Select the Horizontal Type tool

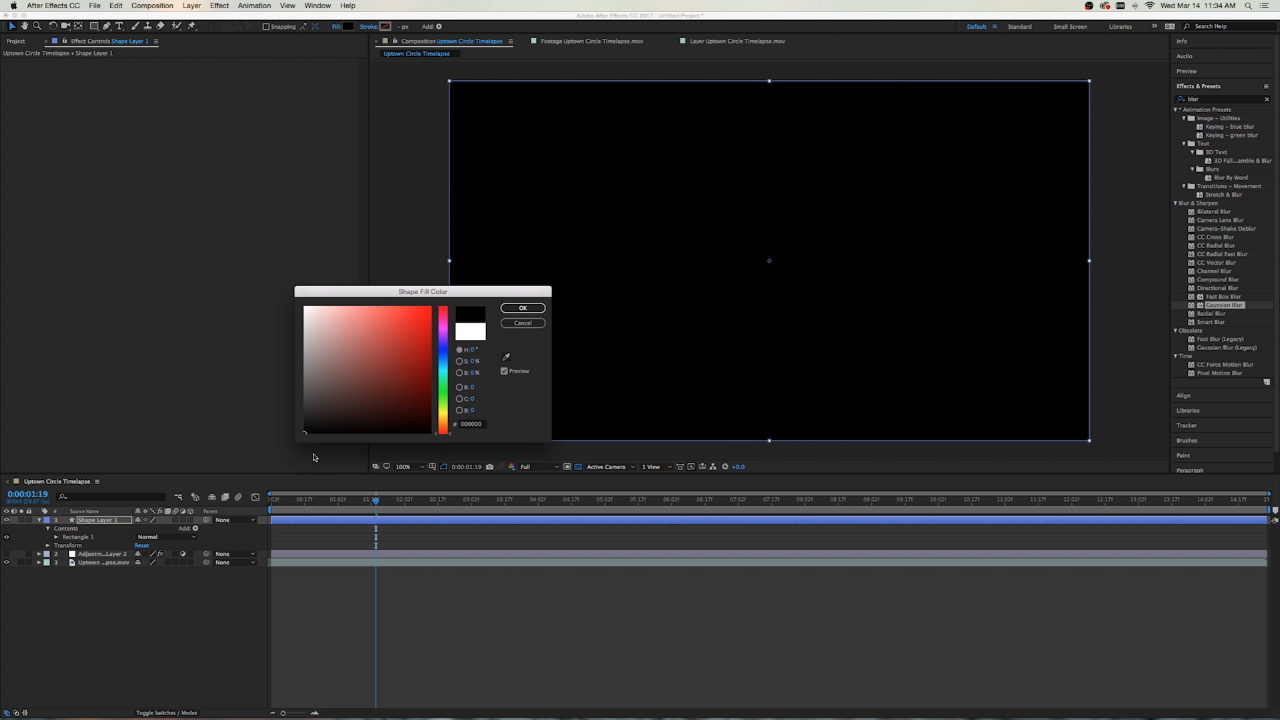(120, 26)
